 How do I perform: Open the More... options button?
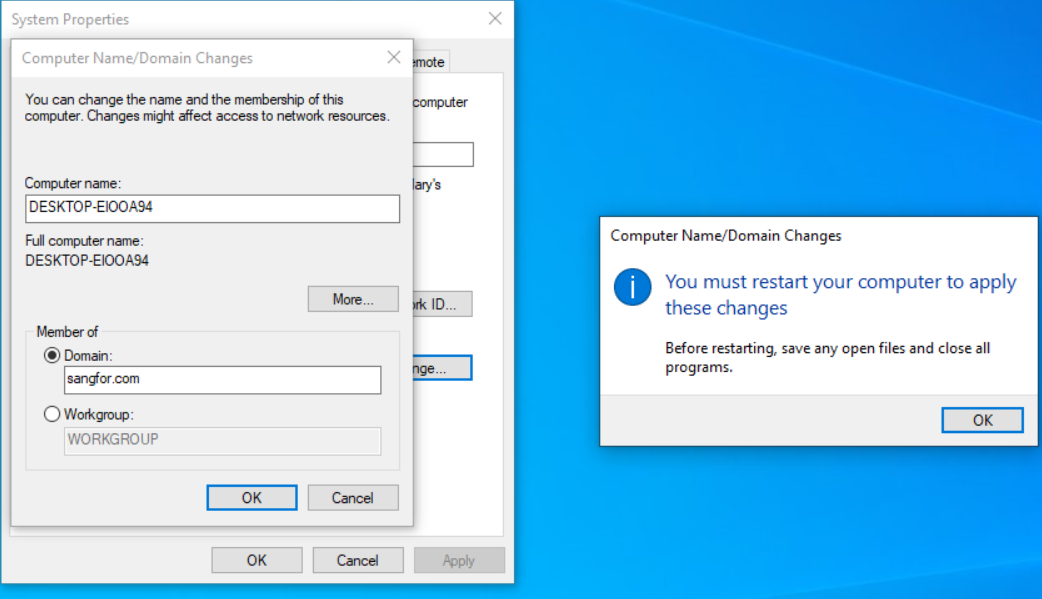(x=352, y=299)
